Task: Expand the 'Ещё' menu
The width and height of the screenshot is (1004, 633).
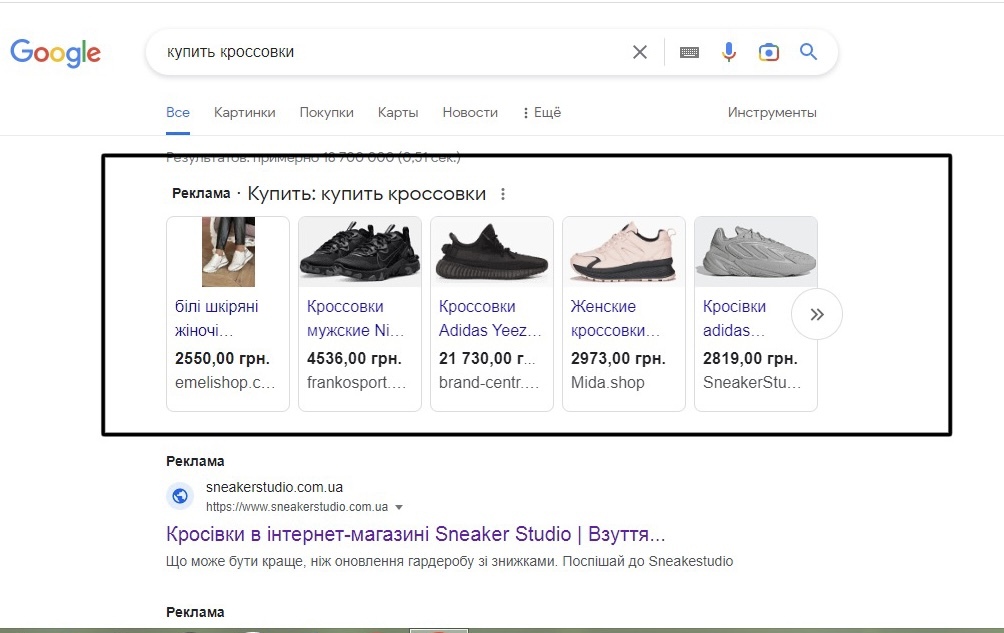Action: click(542, 113)
